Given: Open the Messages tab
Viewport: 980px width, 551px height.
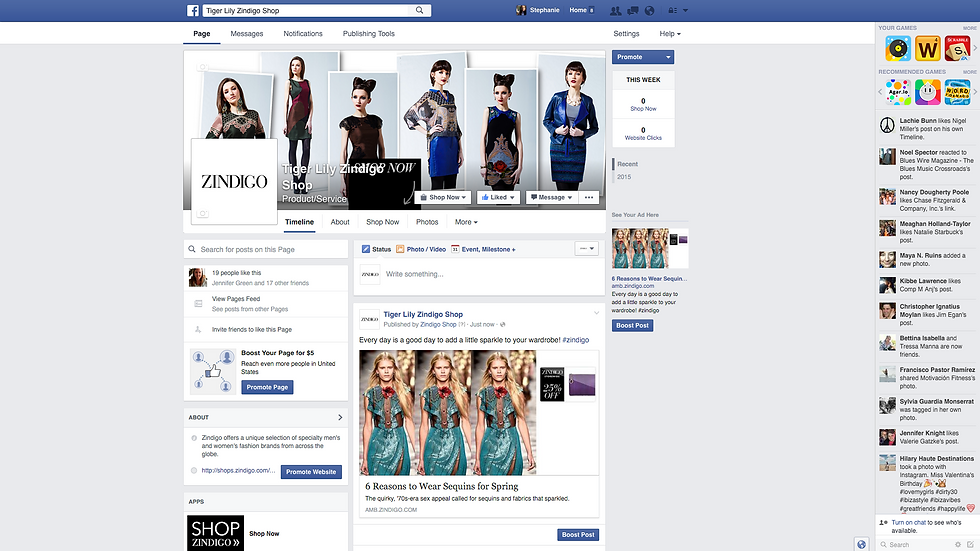Looking at the screenshot, I should 246,34.
